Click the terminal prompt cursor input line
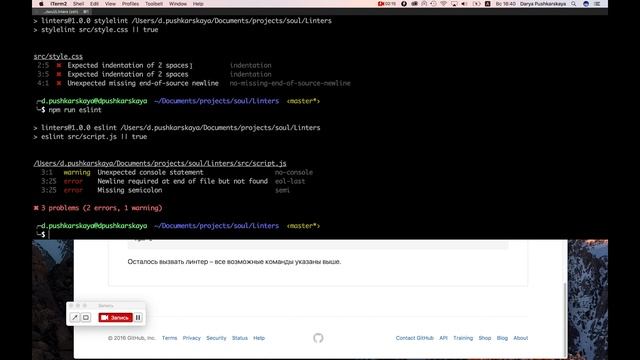 click(49, 235)
